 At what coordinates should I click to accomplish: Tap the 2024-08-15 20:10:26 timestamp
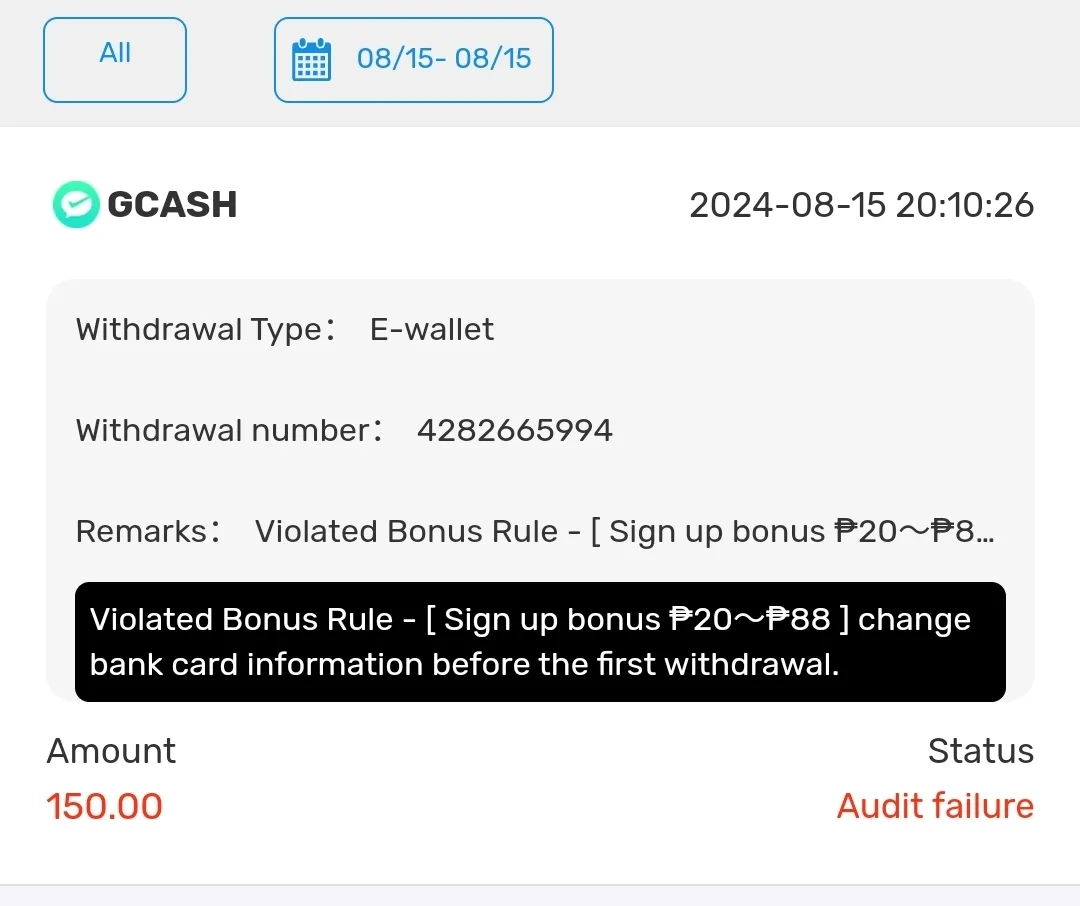pos(861,205)
